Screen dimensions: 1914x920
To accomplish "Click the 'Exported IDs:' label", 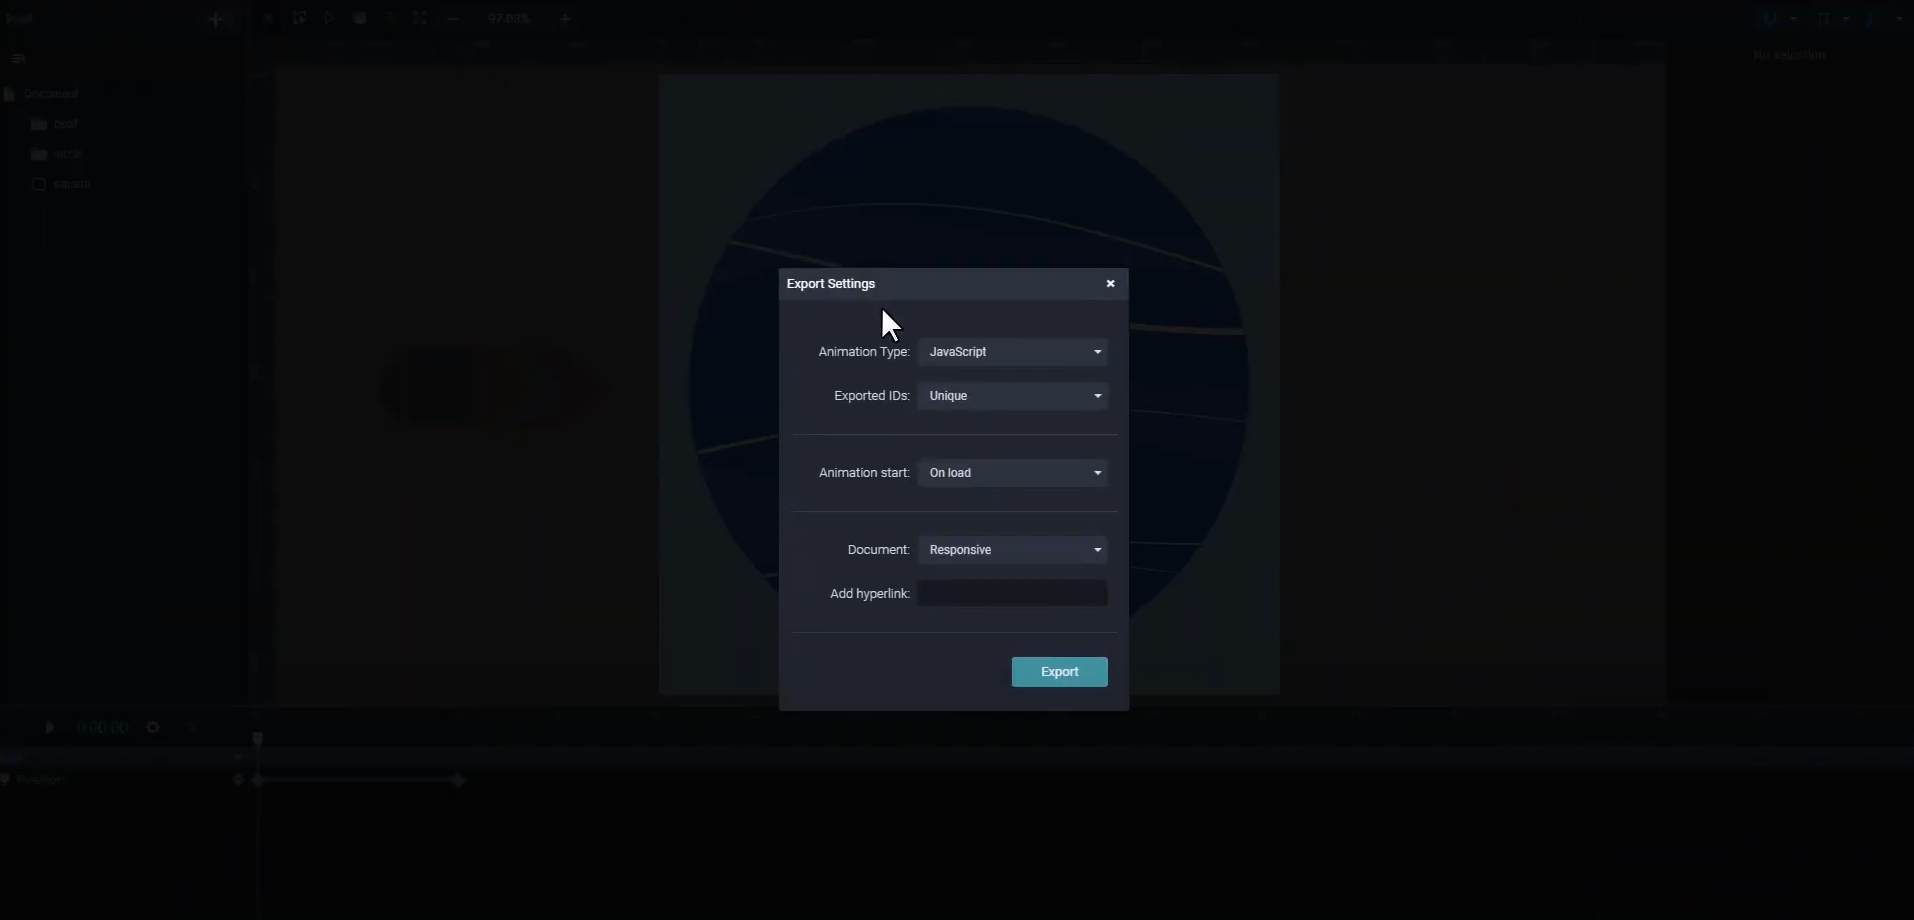I will click(872, 396).
